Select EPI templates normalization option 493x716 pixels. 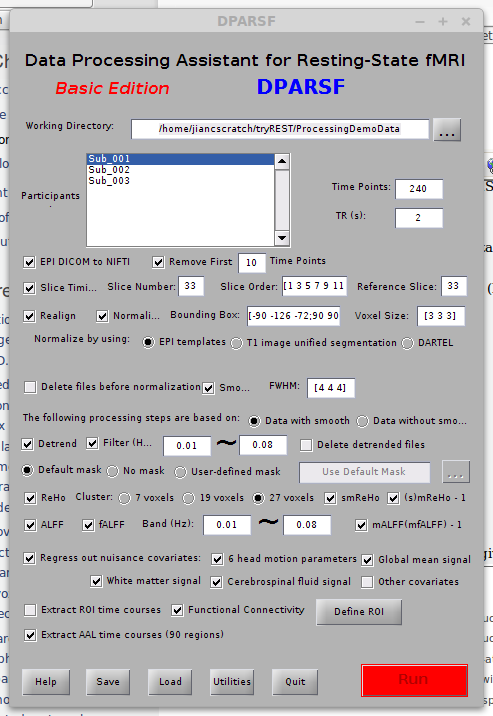(148, 342)
